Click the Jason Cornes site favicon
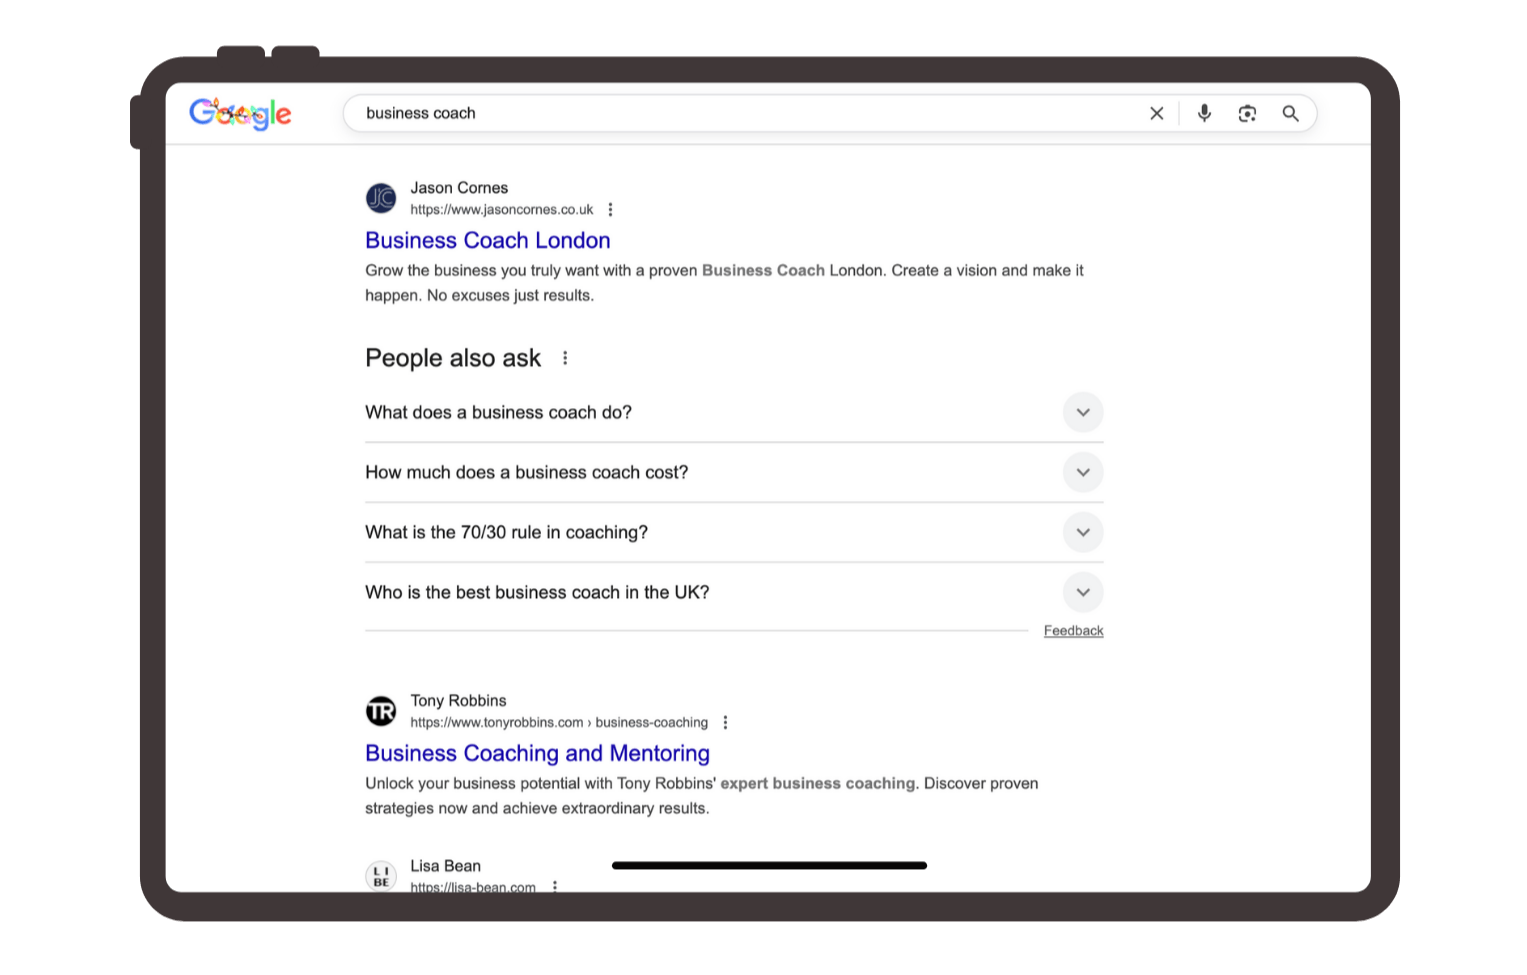1527x975 pixels. tap(381, 198)
